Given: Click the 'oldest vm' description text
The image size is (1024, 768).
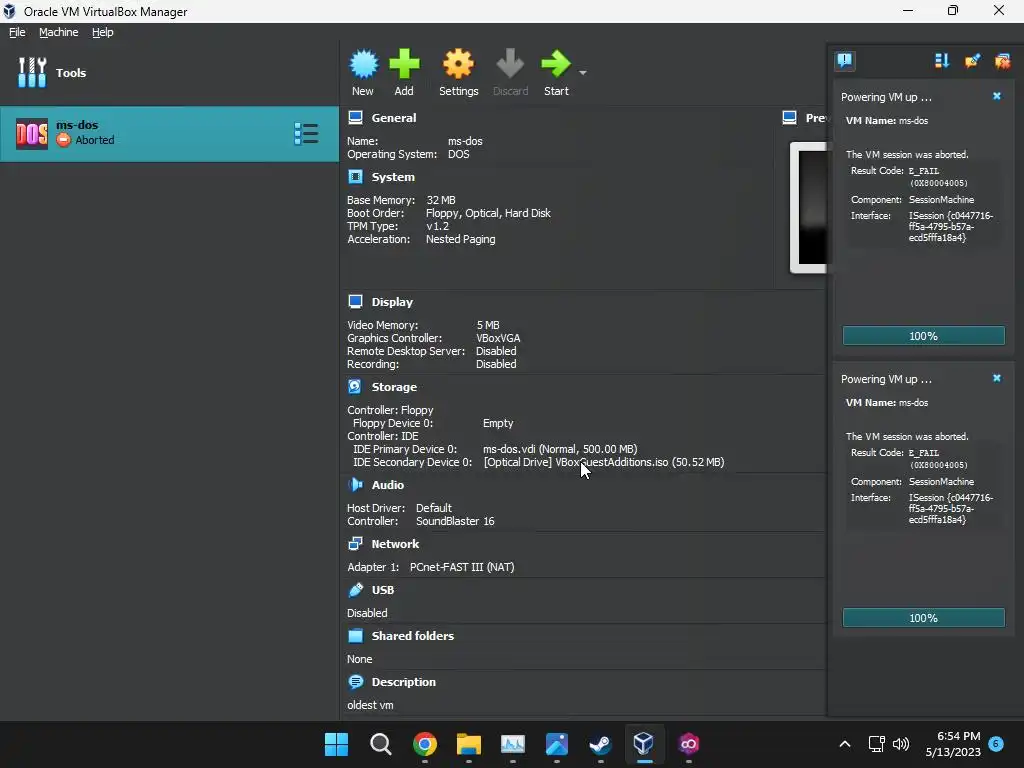Looking at the screenshot, I should tap(370, 705).
